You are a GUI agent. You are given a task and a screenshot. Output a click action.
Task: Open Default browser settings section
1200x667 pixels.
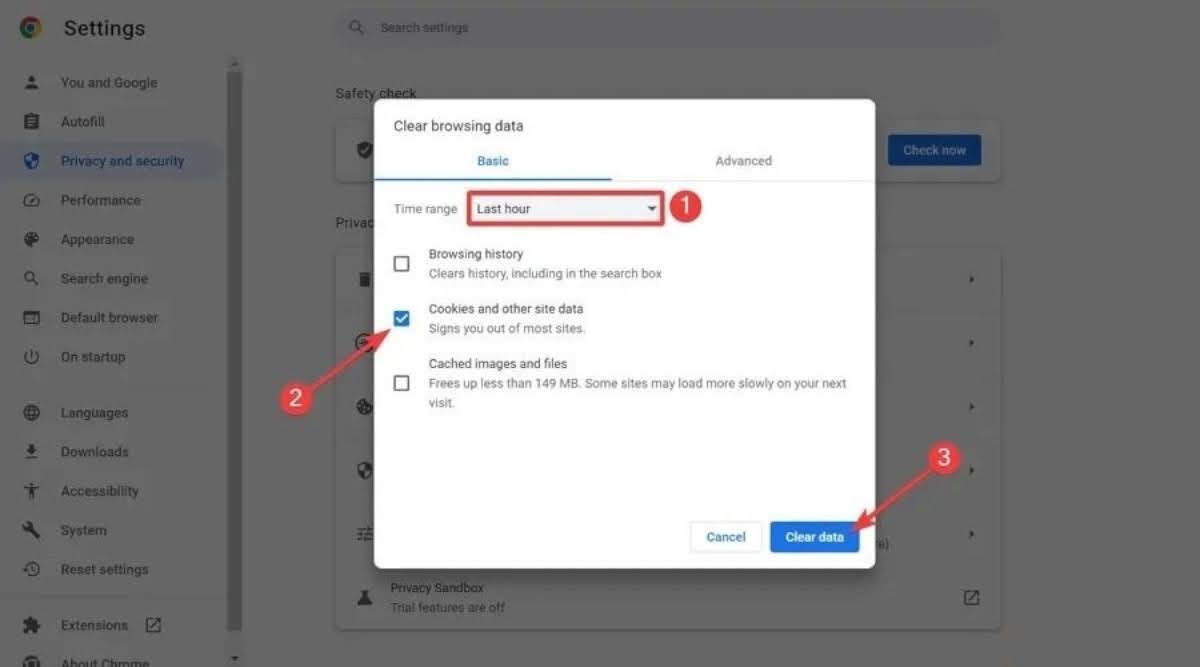pos(109,317)
